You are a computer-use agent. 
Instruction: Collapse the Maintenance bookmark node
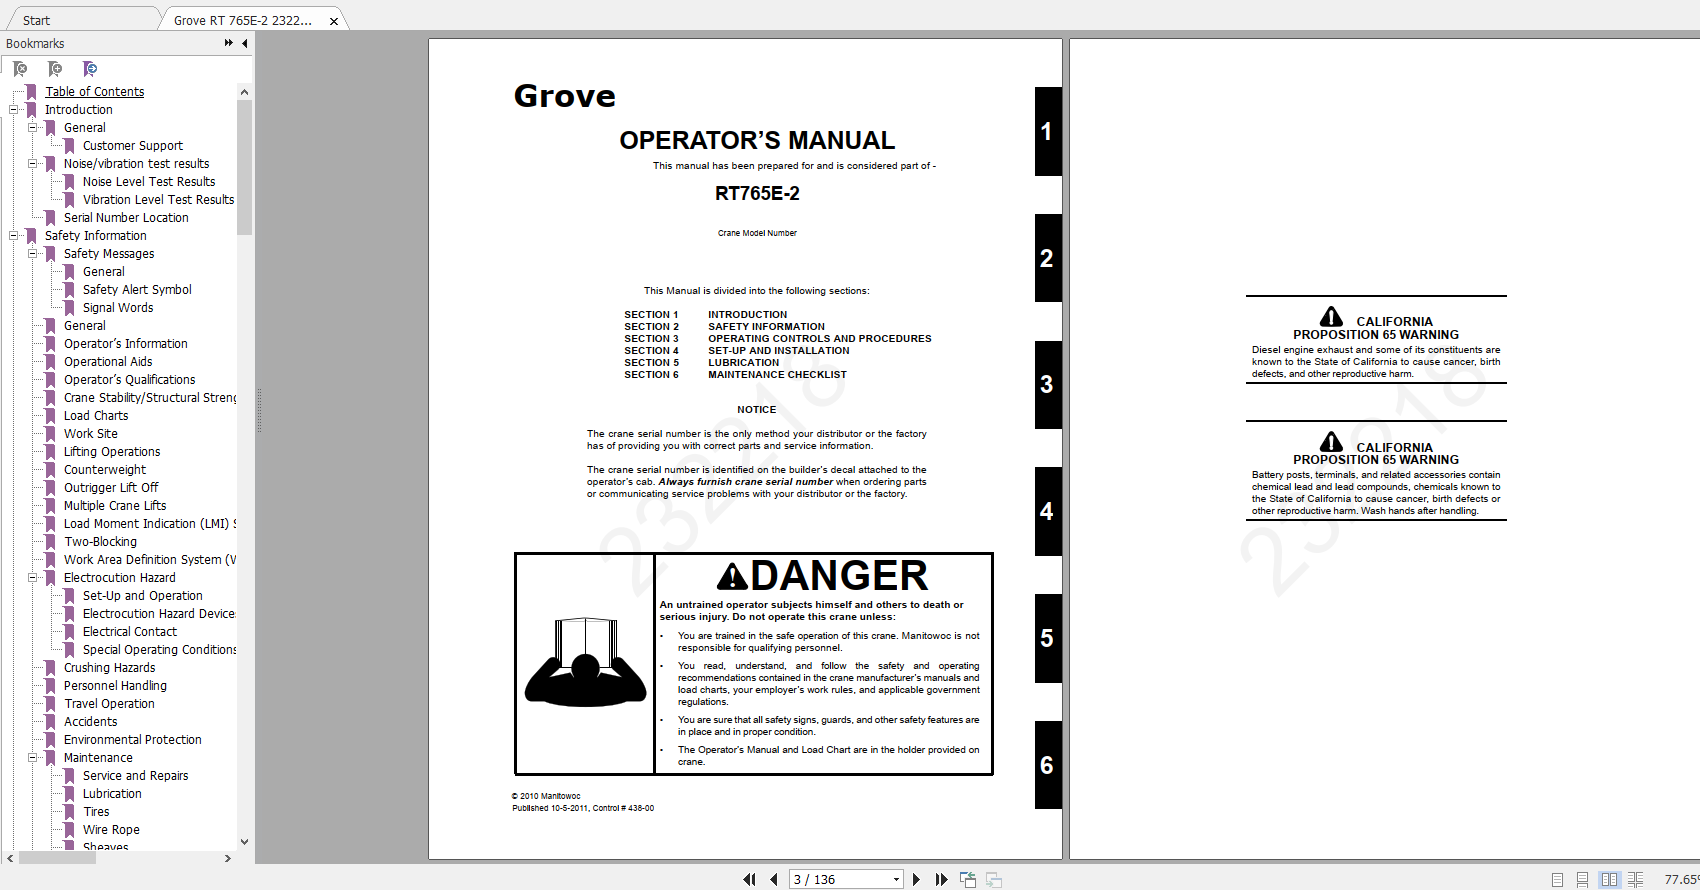[x=32, y=758]
